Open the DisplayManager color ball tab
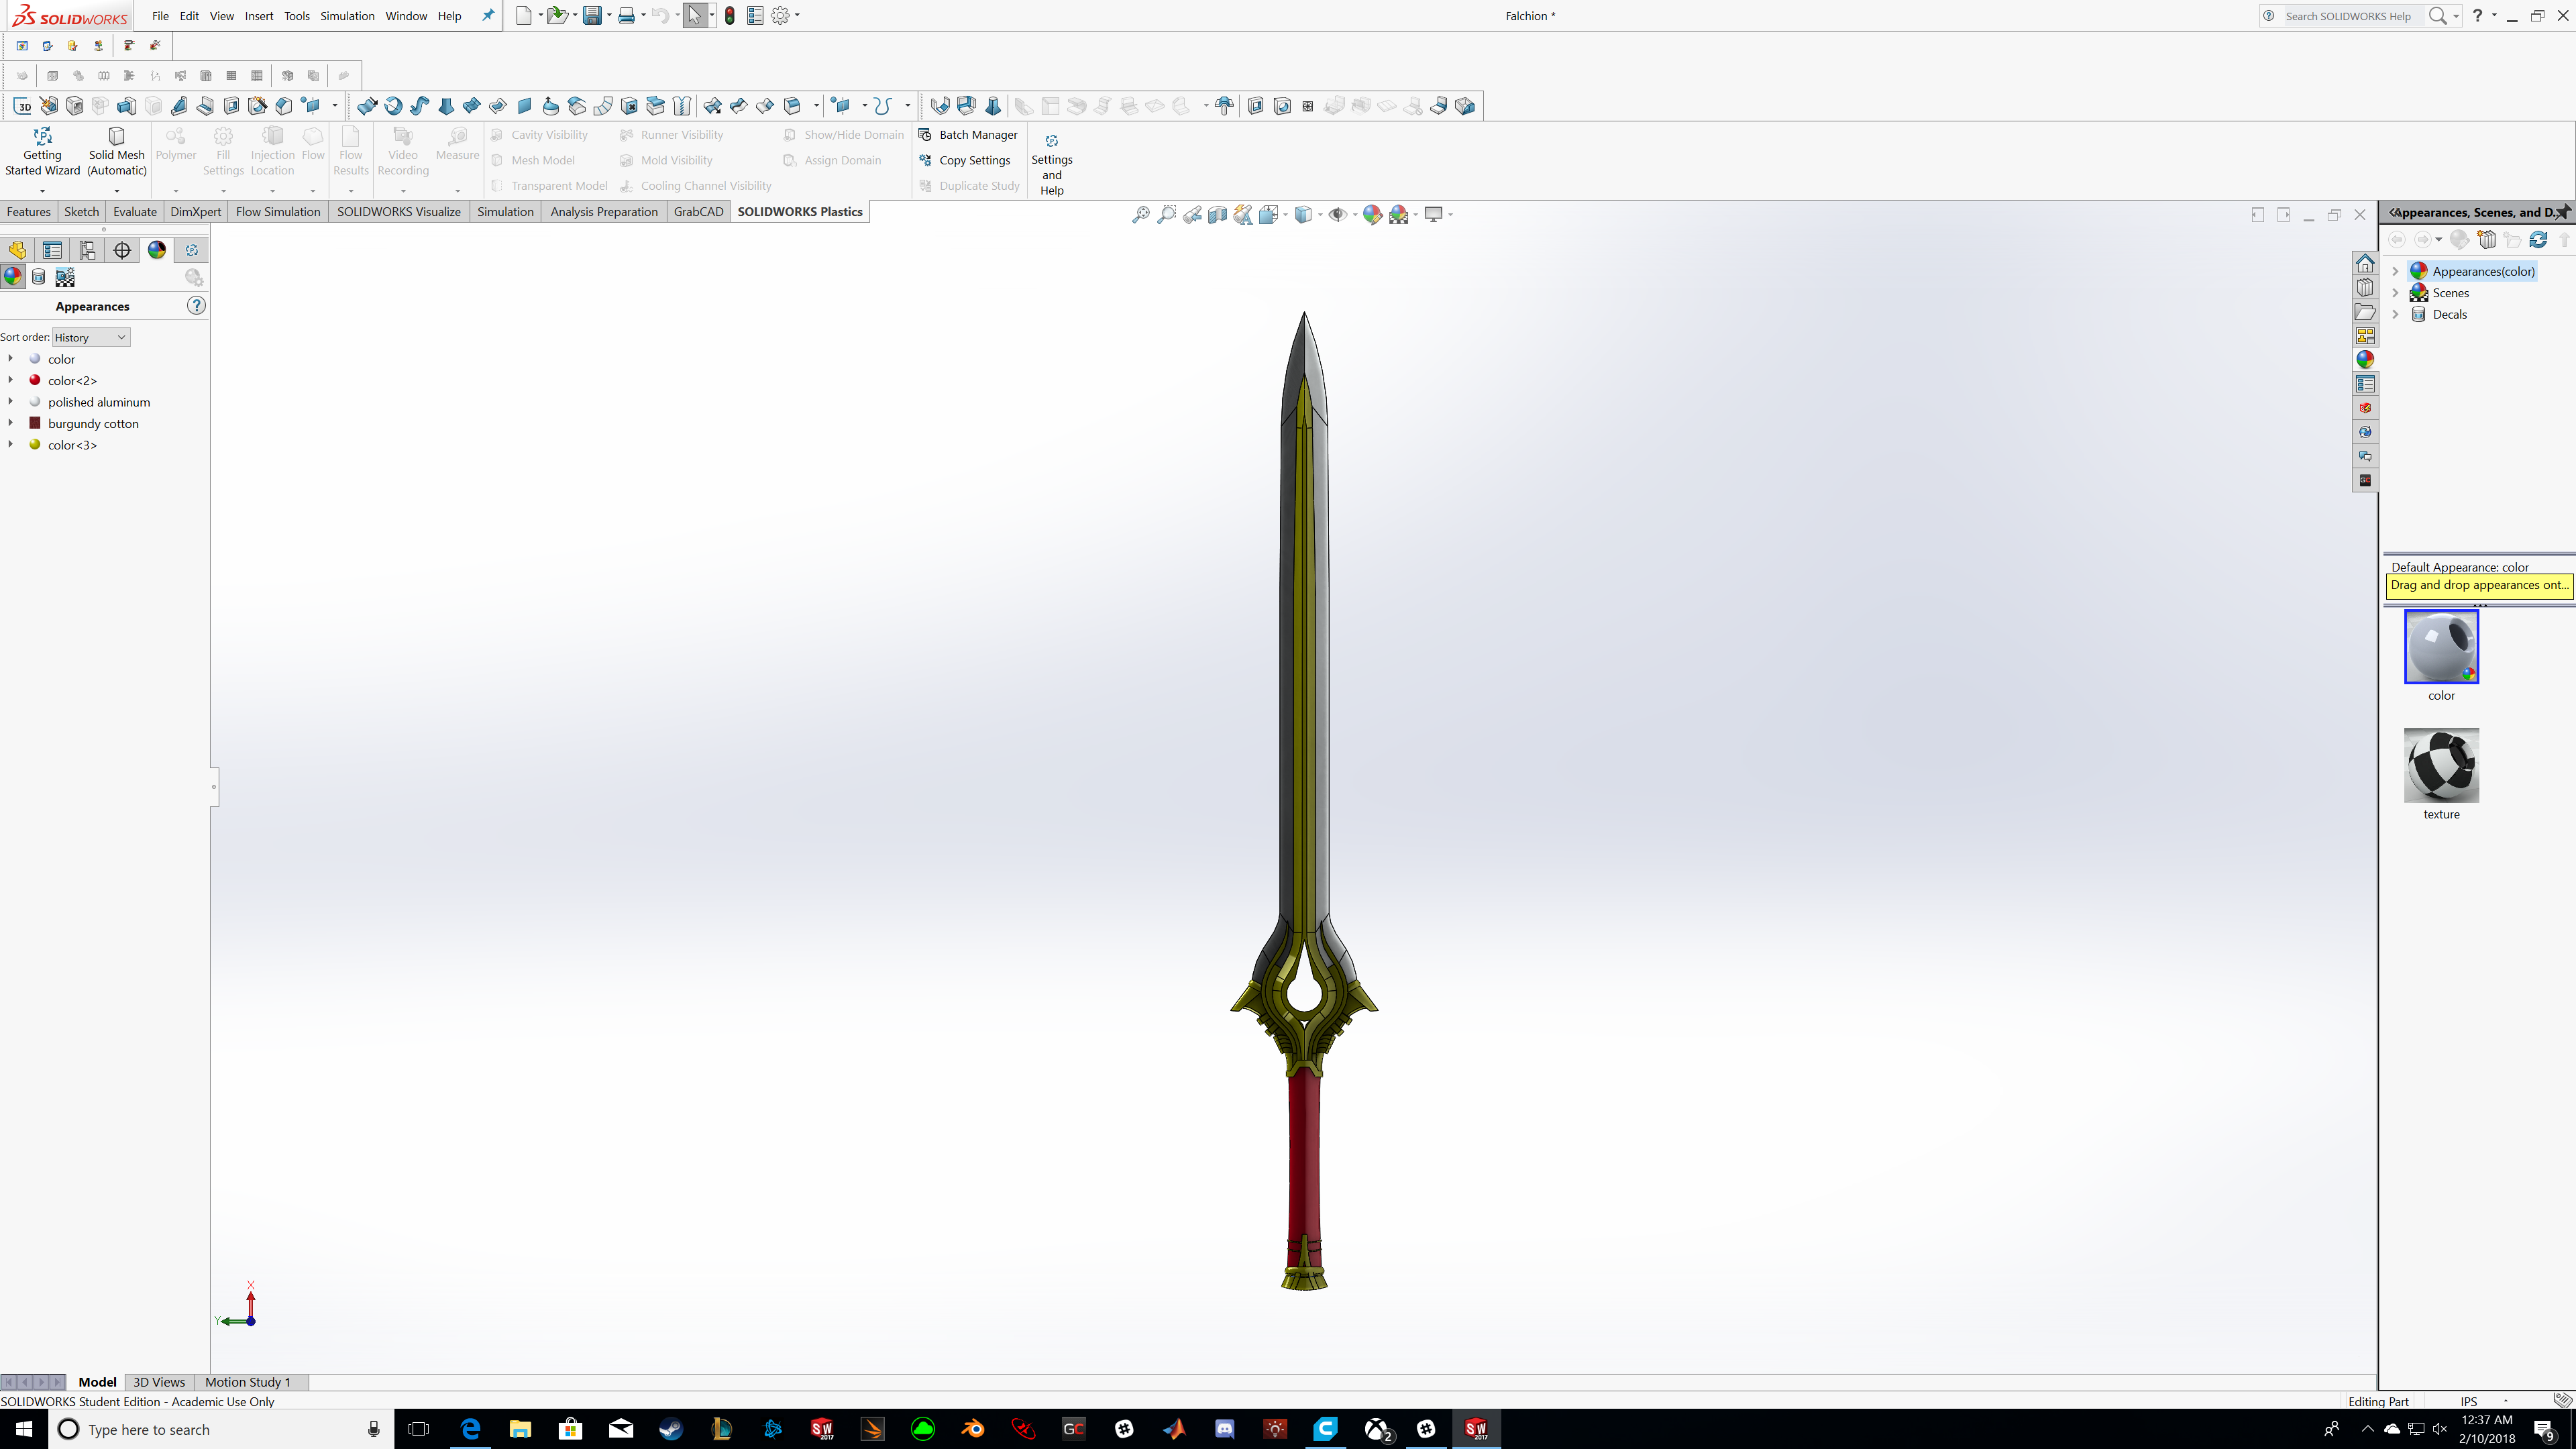The image size is (2576, 1449). click(157, 250)
